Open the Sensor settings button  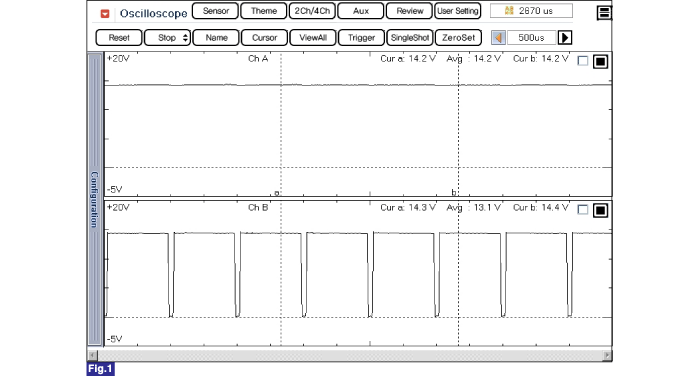tap(215, 11)
